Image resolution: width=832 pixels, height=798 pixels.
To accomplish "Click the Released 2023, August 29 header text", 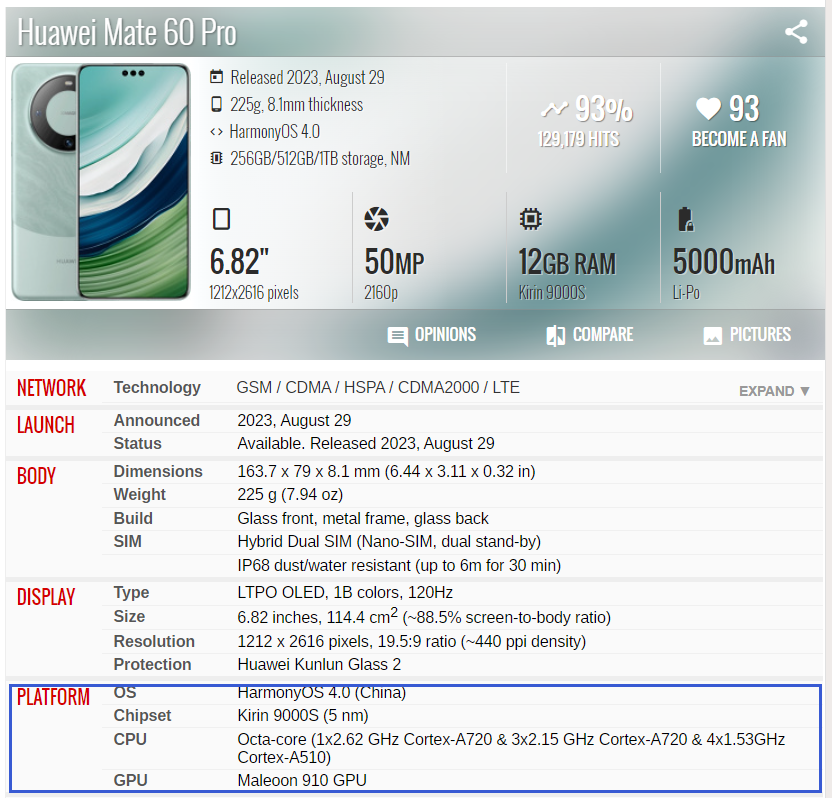I will [307, 77].
